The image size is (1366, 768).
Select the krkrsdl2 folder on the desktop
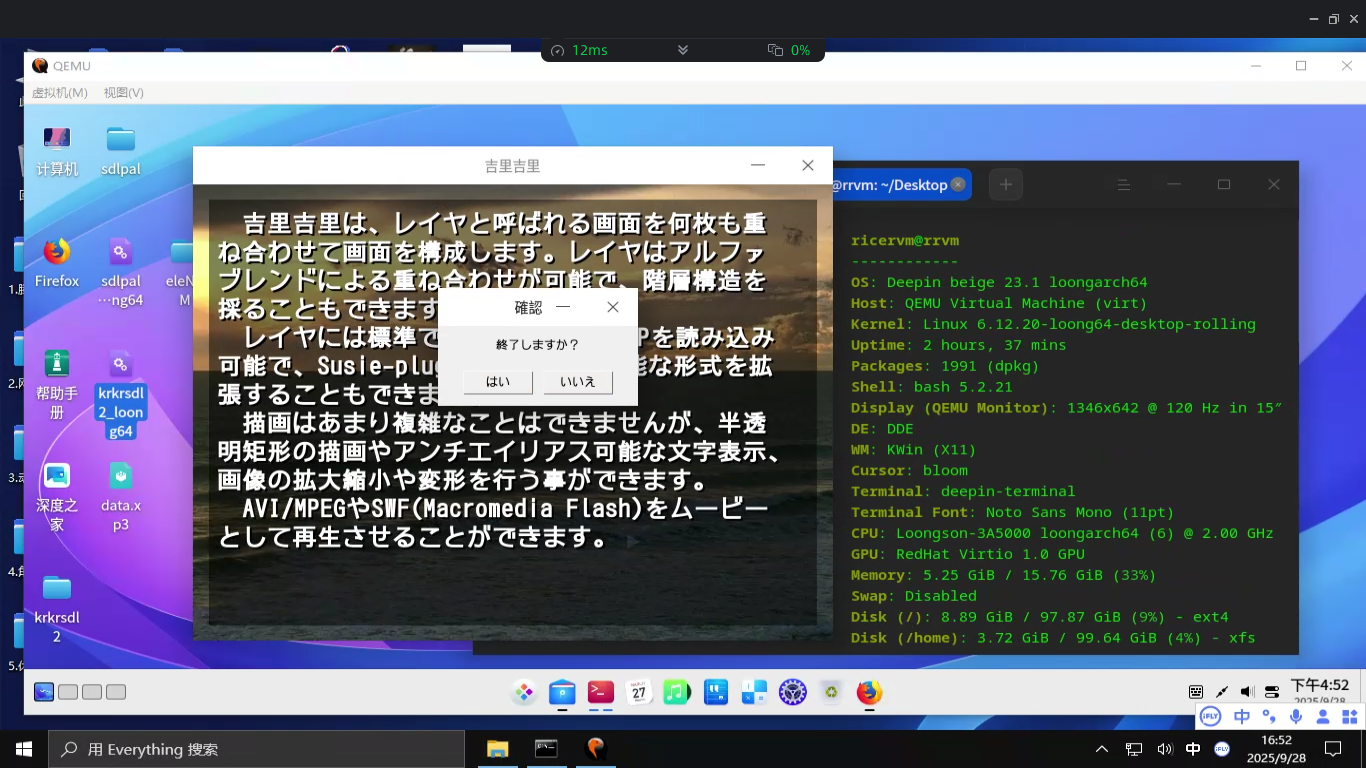57,609
